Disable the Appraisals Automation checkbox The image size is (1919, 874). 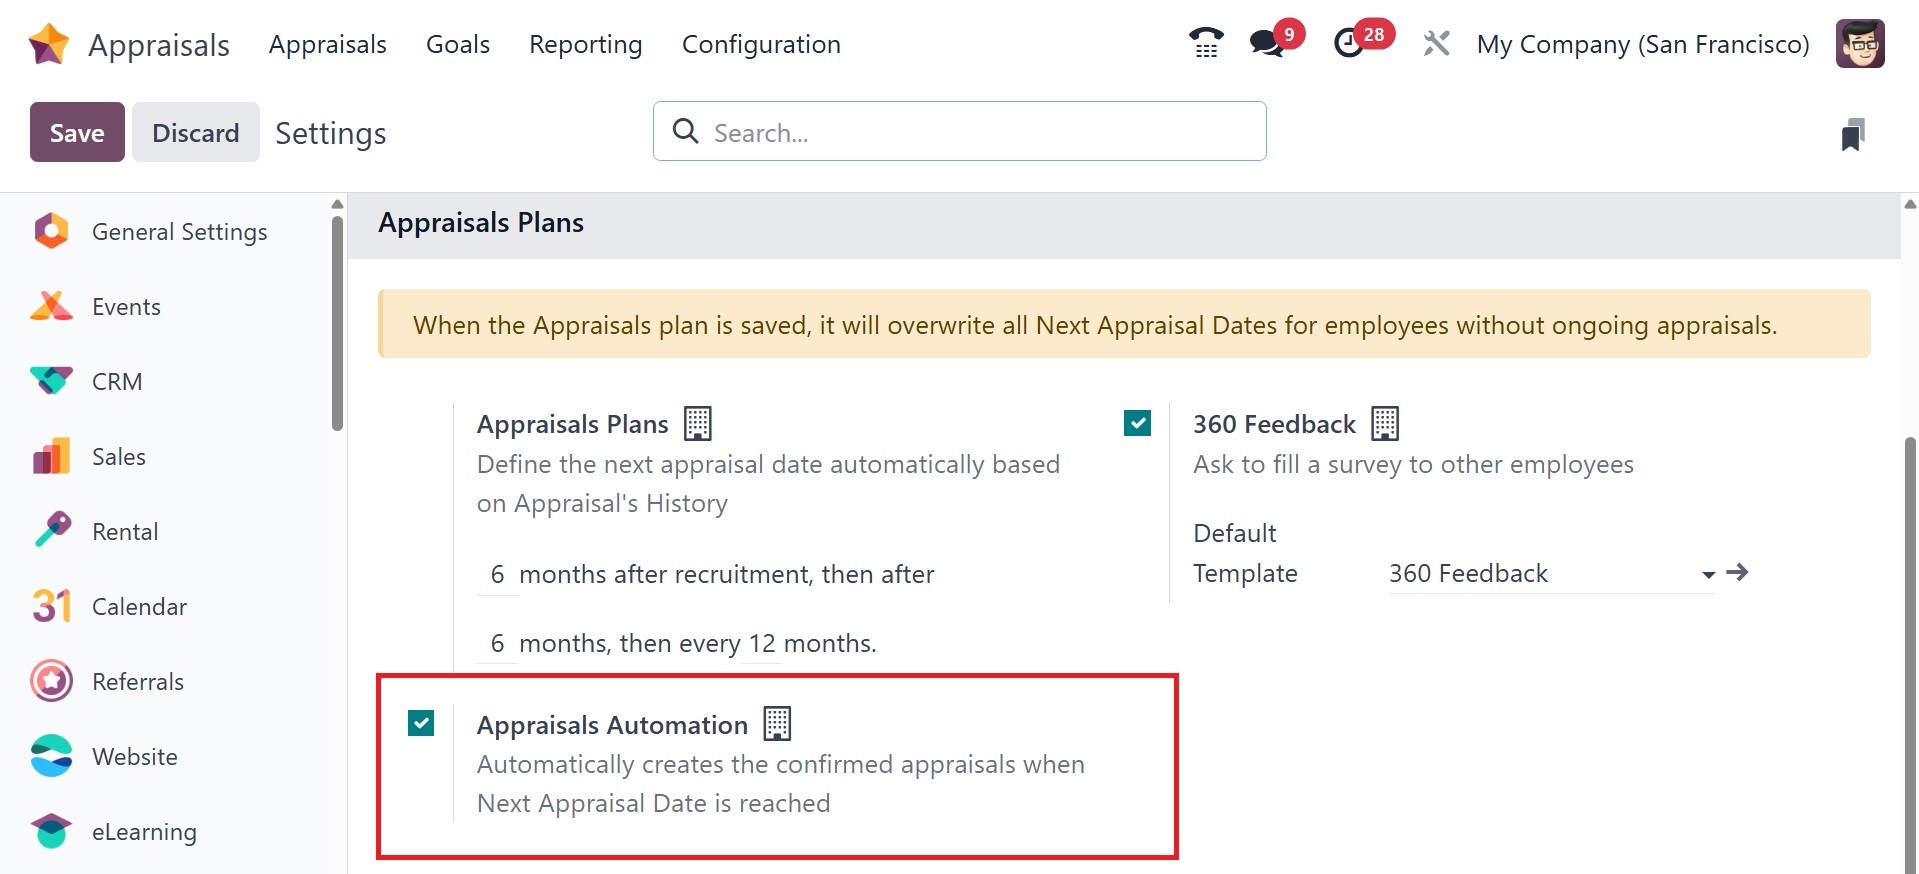pos(421,723)
